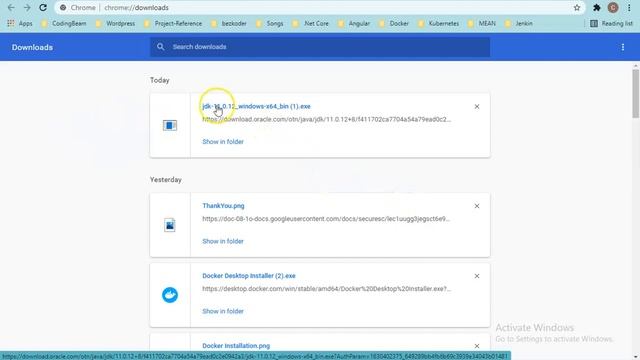This screenshot has width=640, height=360.
Task: Open the Songs bookmark folder
Action: [269, 24]
